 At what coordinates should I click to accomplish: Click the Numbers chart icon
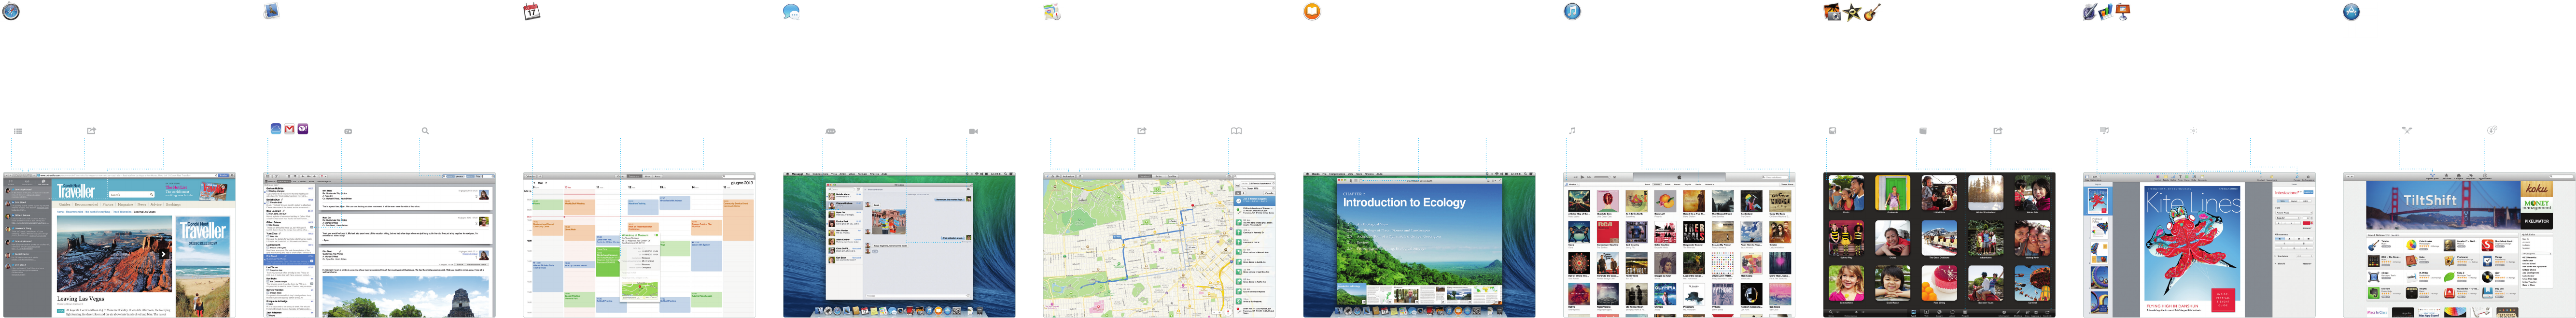pyautogui.click(x=2105, y=12)
